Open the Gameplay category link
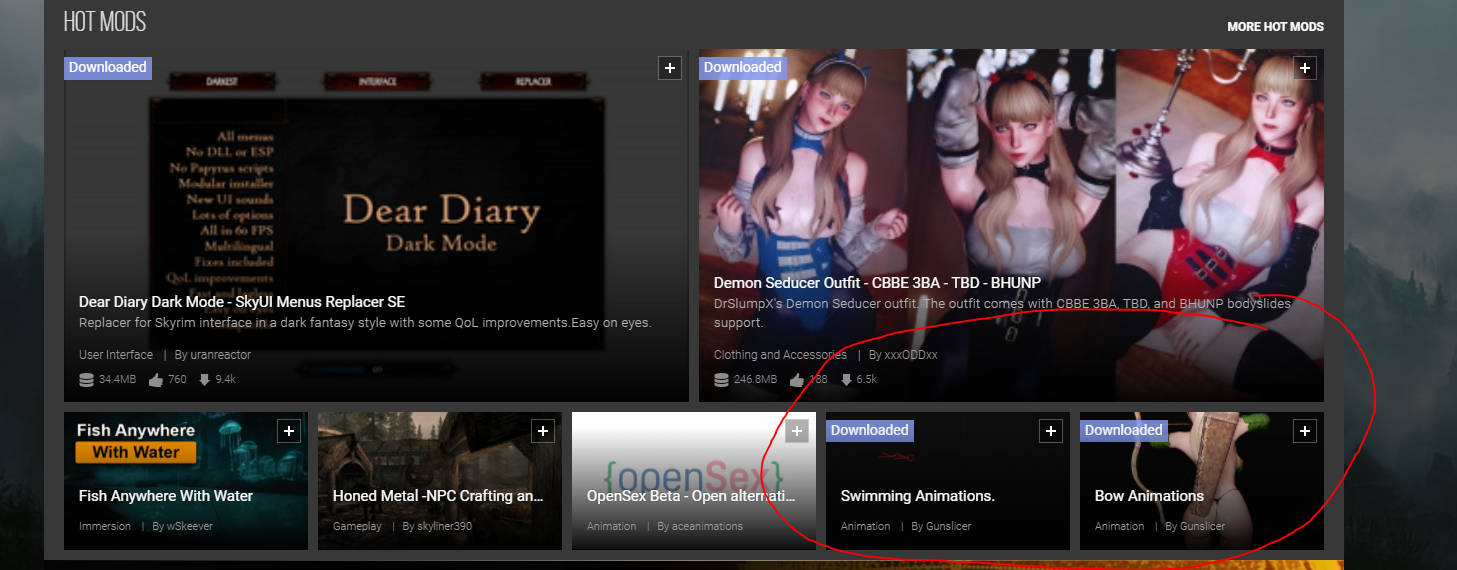This screenshot has height=570, width=1457. coord(357,526)
